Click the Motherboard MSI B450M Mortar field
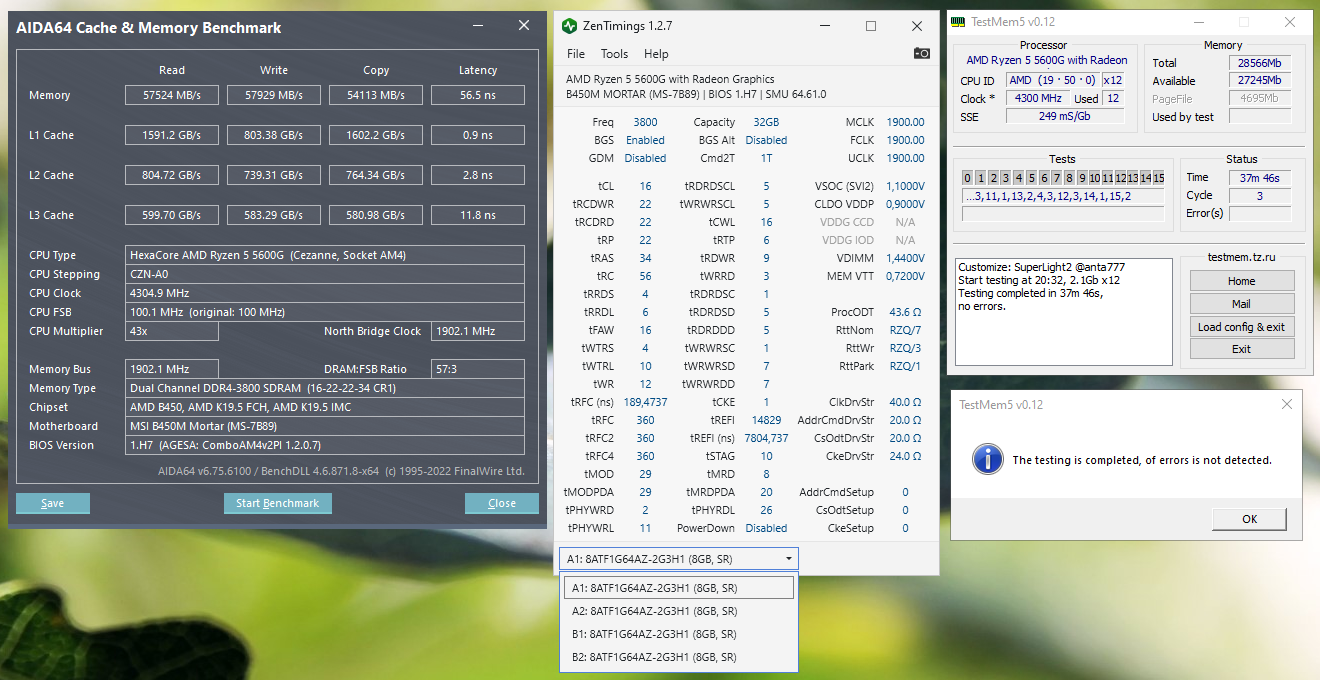Screen dimensions: 1320x680 (325, 426)
